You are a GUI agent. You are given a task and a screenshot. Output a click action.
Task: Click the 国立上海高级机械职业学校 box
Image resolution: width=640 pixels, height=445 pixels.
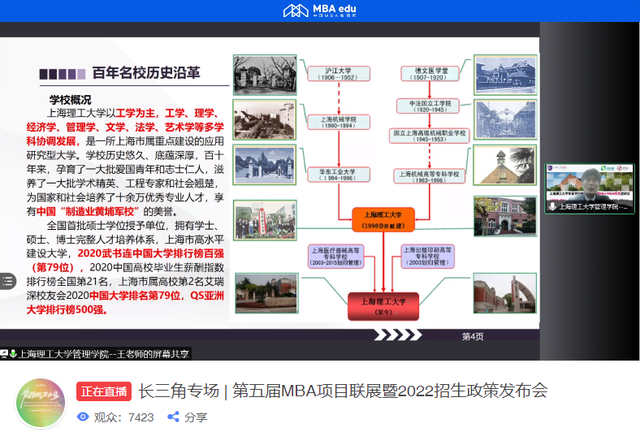pos(429,136)
